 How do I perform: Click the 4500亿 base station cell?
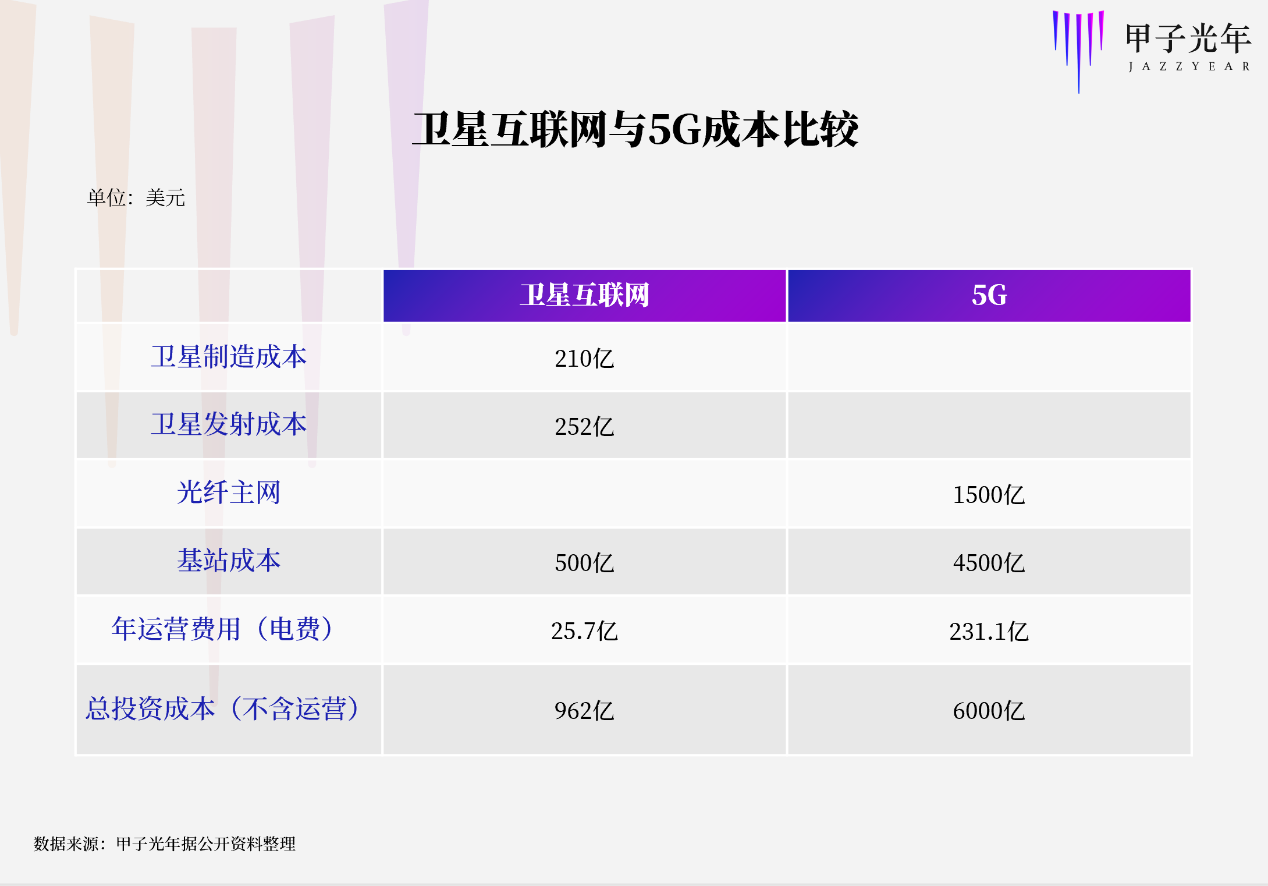pos(989,563)
